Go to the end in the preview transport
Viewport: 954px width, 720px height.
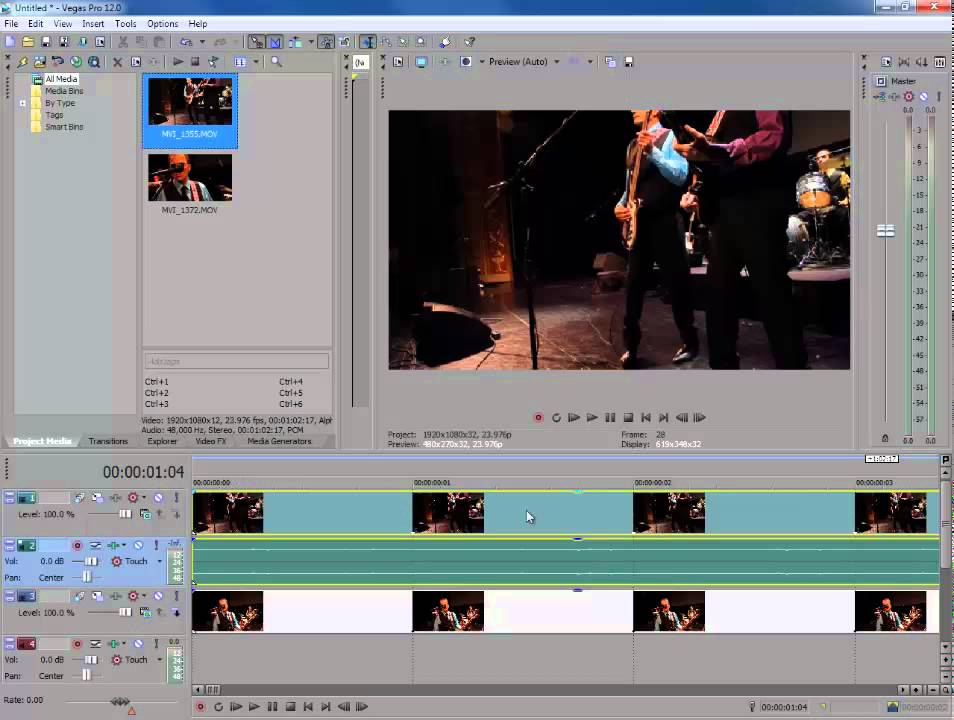(664, 418)
